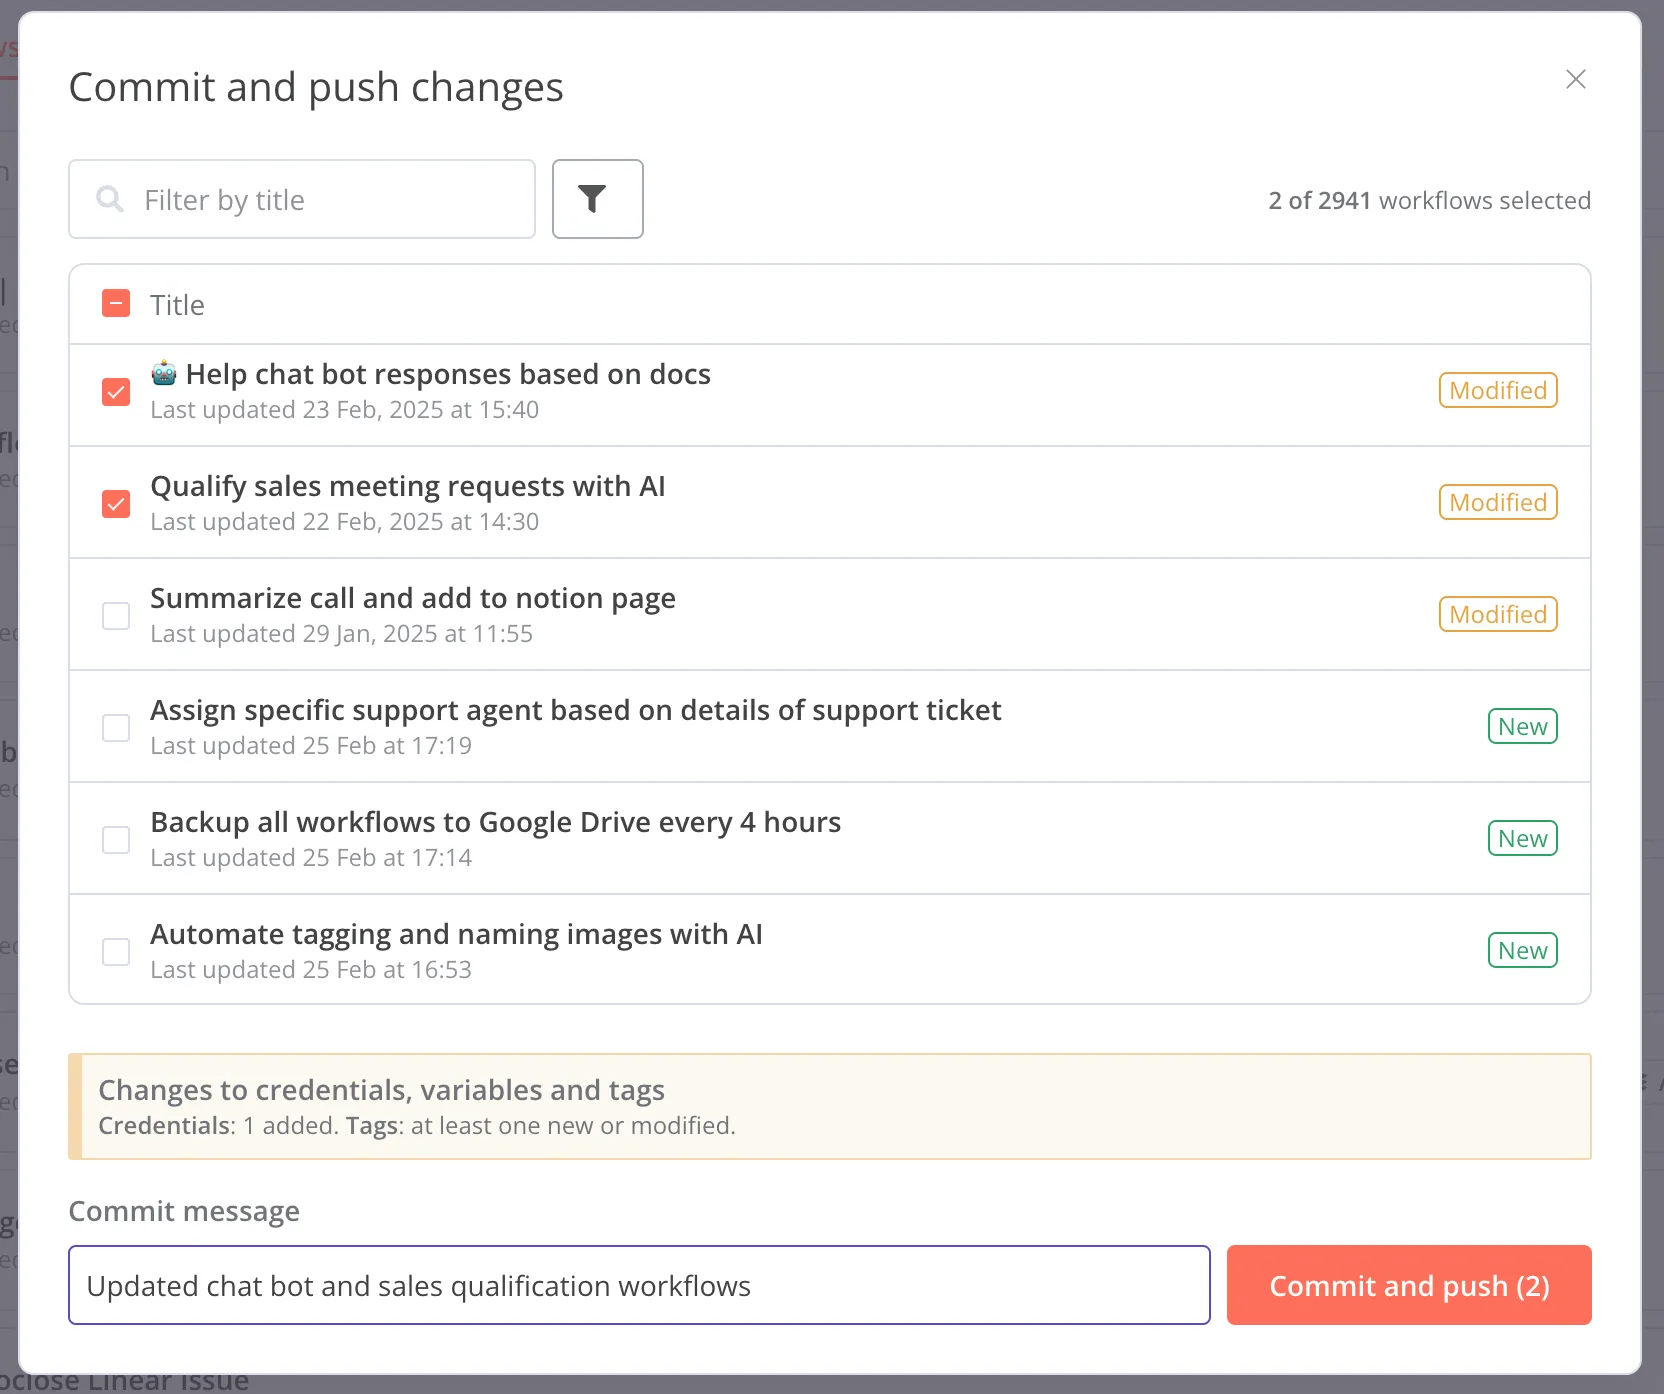Click the New badge on image tagging workflow
The width and height of the screenshot is (1664, 1394).
click(x=1521, y=950)
